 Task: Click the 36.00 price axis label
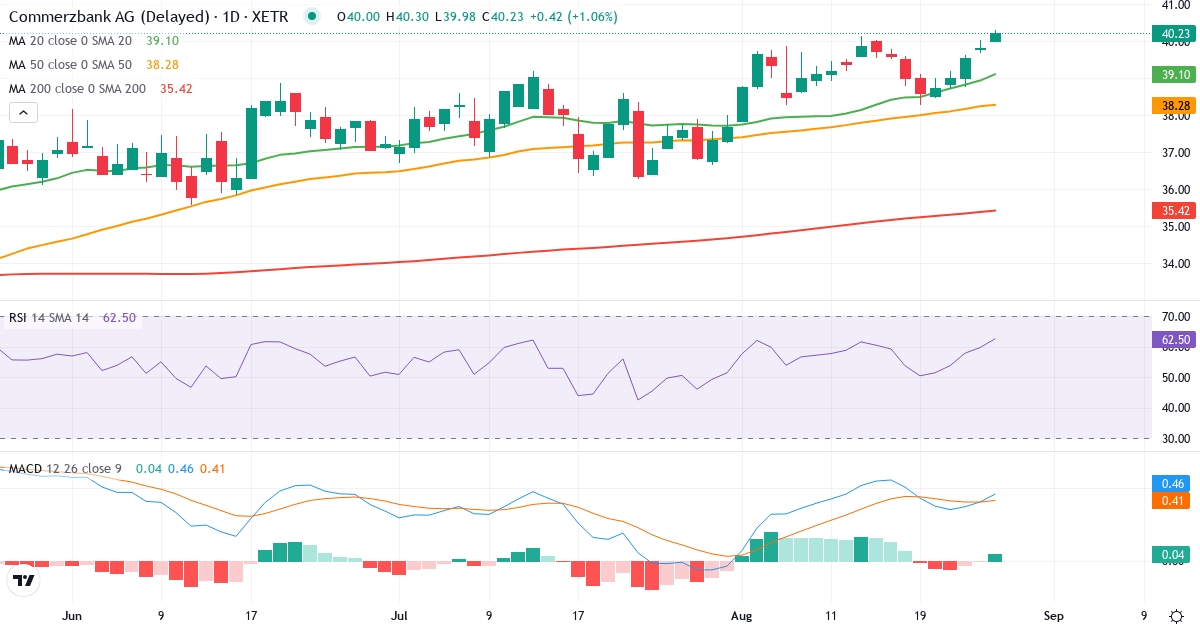tap(1175, 190)
